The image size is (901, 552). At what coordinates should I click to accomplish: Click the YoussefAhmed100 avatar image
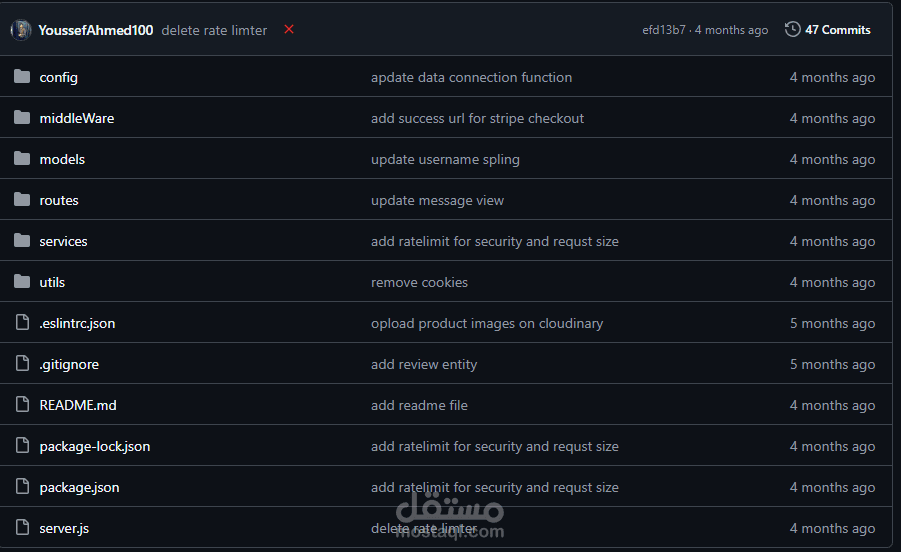(x=21, y=30)
